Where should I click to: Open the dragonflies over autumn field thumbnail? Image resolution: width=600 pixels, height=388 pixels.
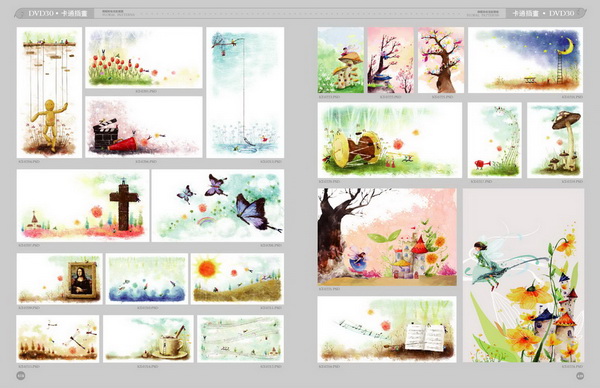click(x=58, y=339)
